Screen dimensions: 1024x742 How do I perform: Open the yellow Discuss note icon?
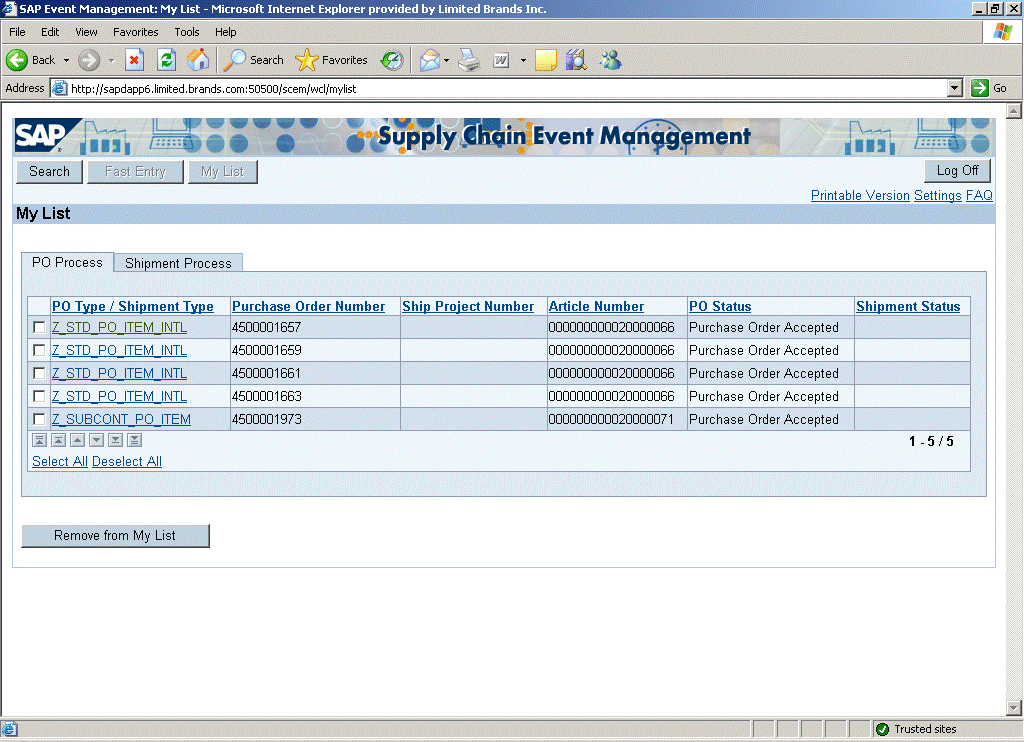pyautogui.click(x=545, y=60)
